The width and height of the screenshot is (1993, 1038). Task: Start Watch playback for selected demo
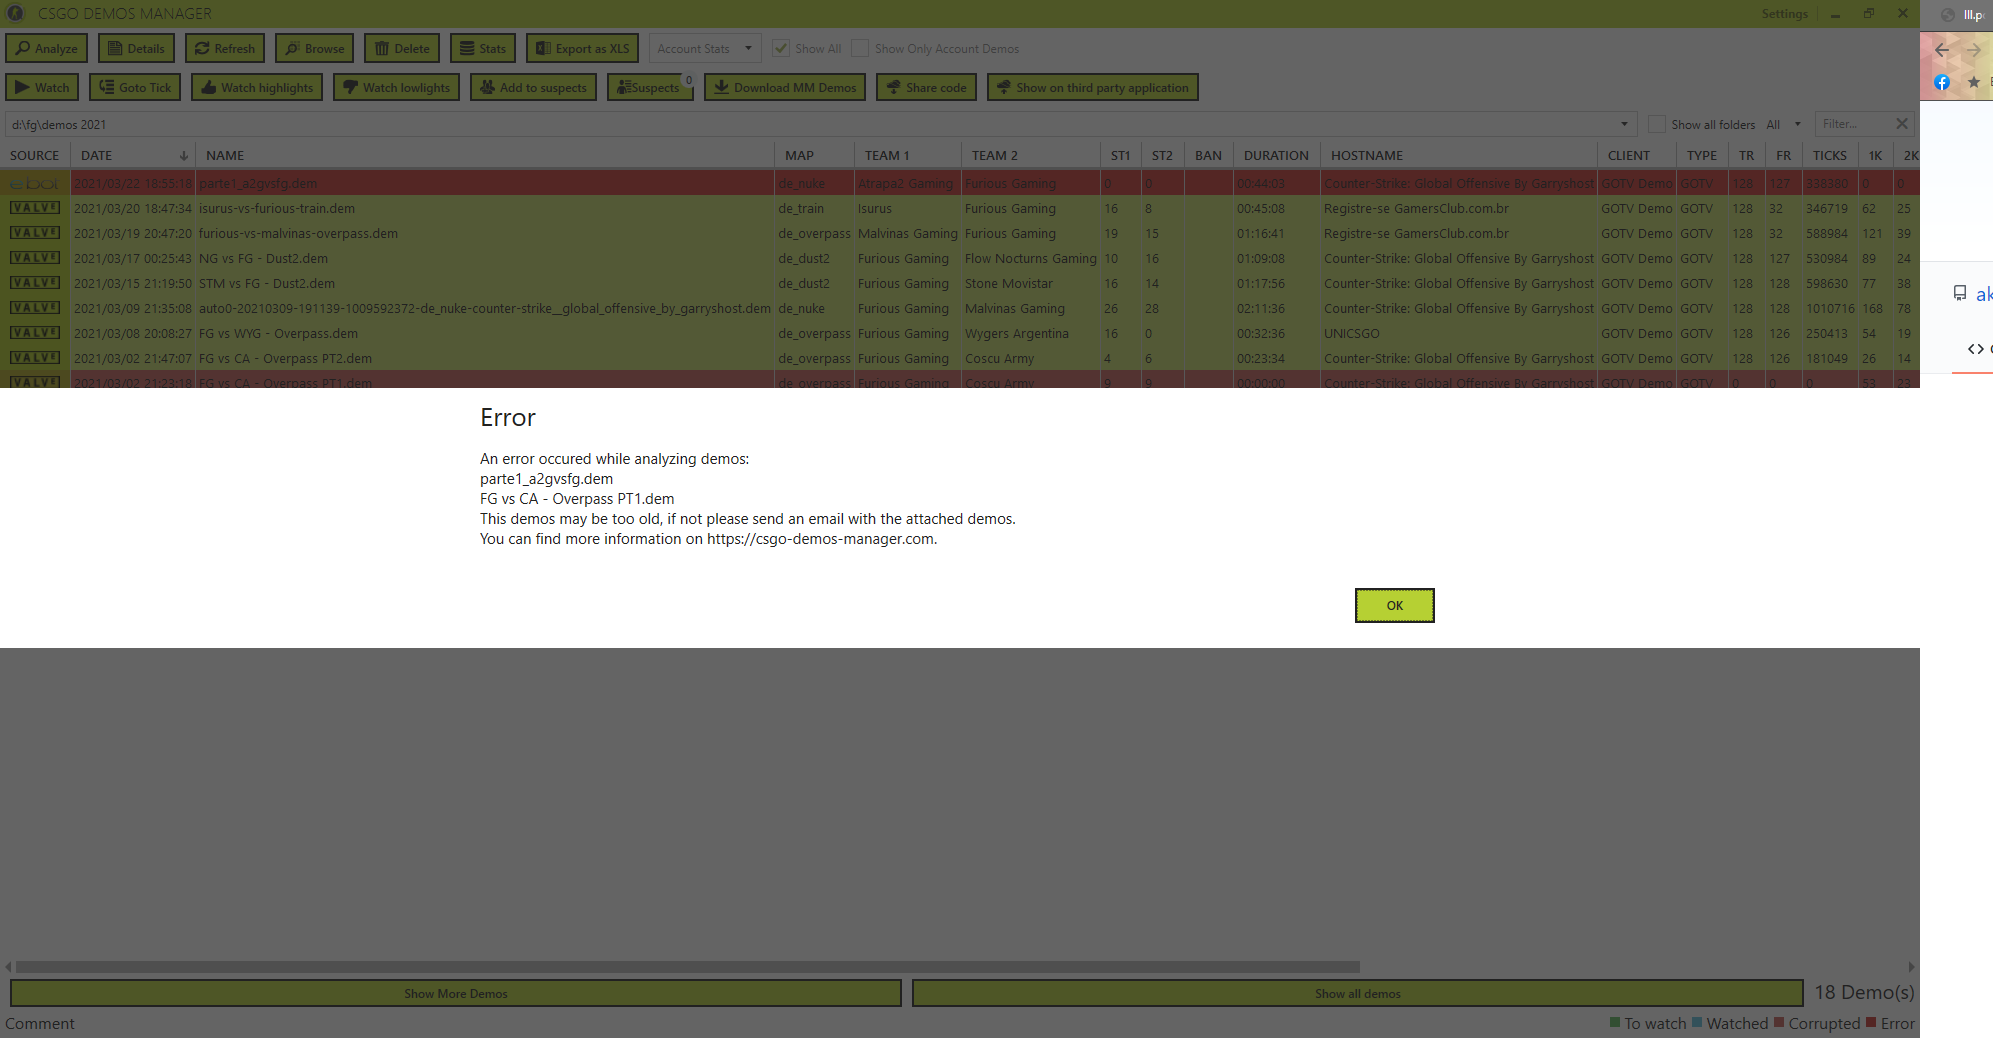tap(42, 87)
